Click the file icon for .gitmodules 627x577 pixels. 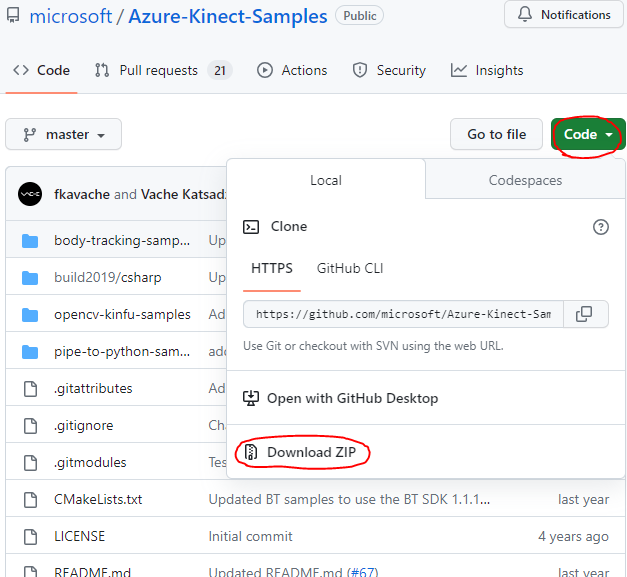pos(30,463)
